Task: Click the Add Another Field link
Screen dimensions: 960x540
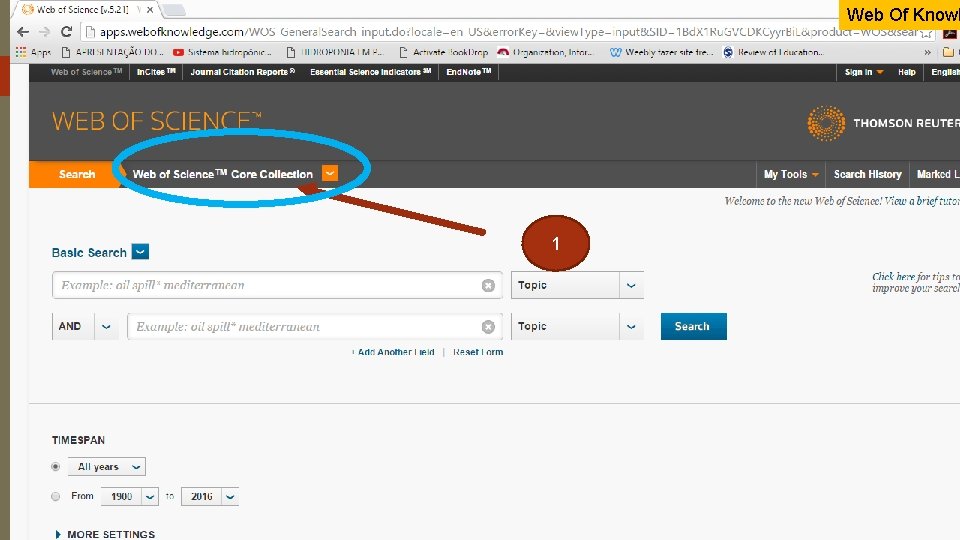Action: pos(394,352)
